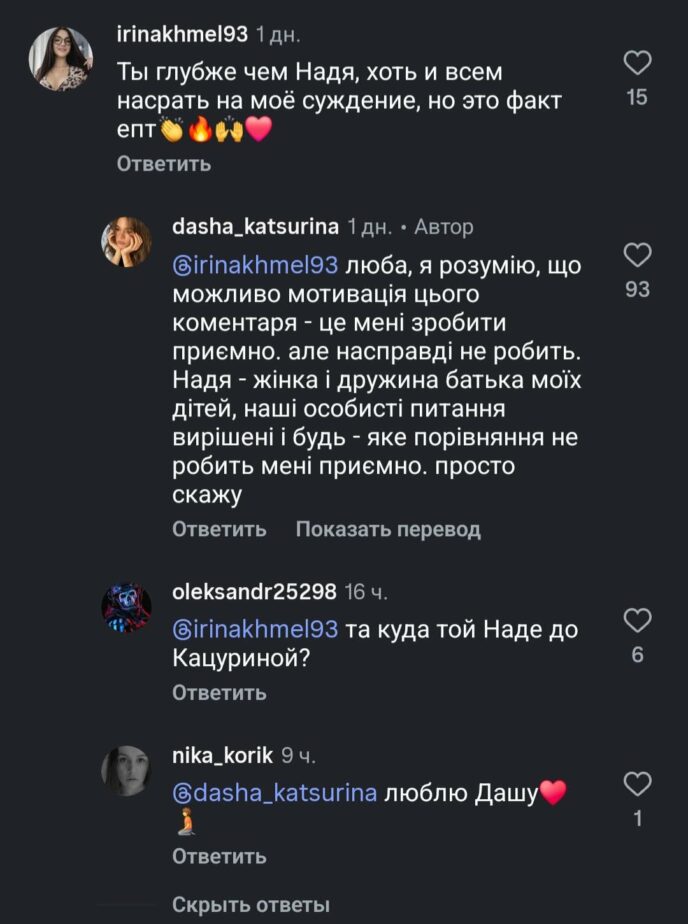Open username oleksandr25298
This screenshot has height=924, width=688.
click(x=254, y=592)
